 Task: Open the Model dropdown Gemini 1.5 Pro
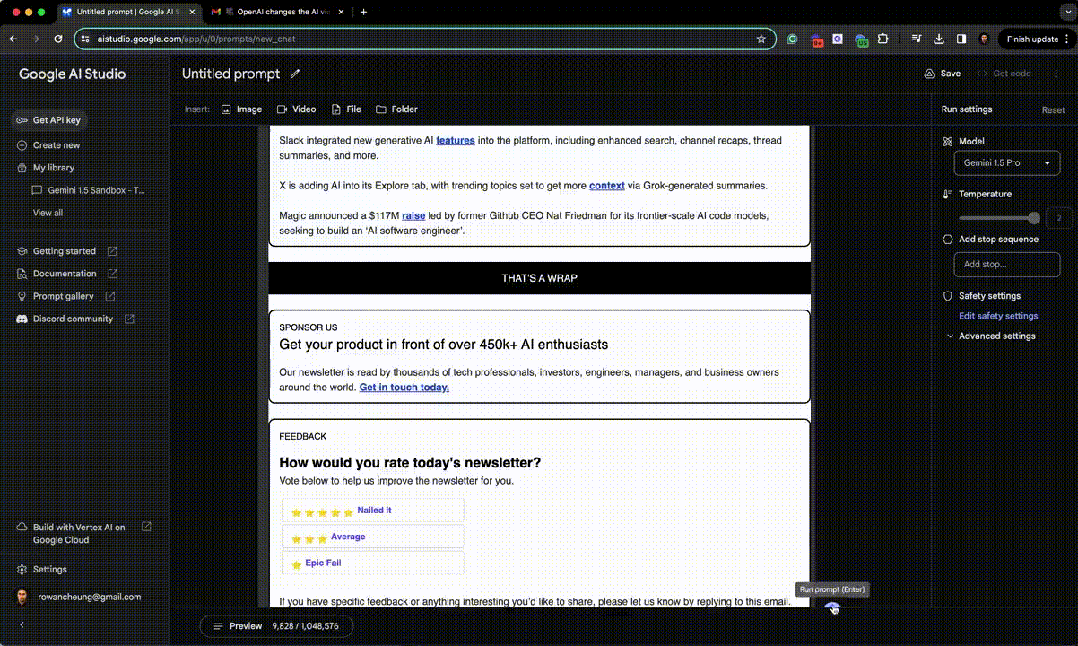[1006, 162]
